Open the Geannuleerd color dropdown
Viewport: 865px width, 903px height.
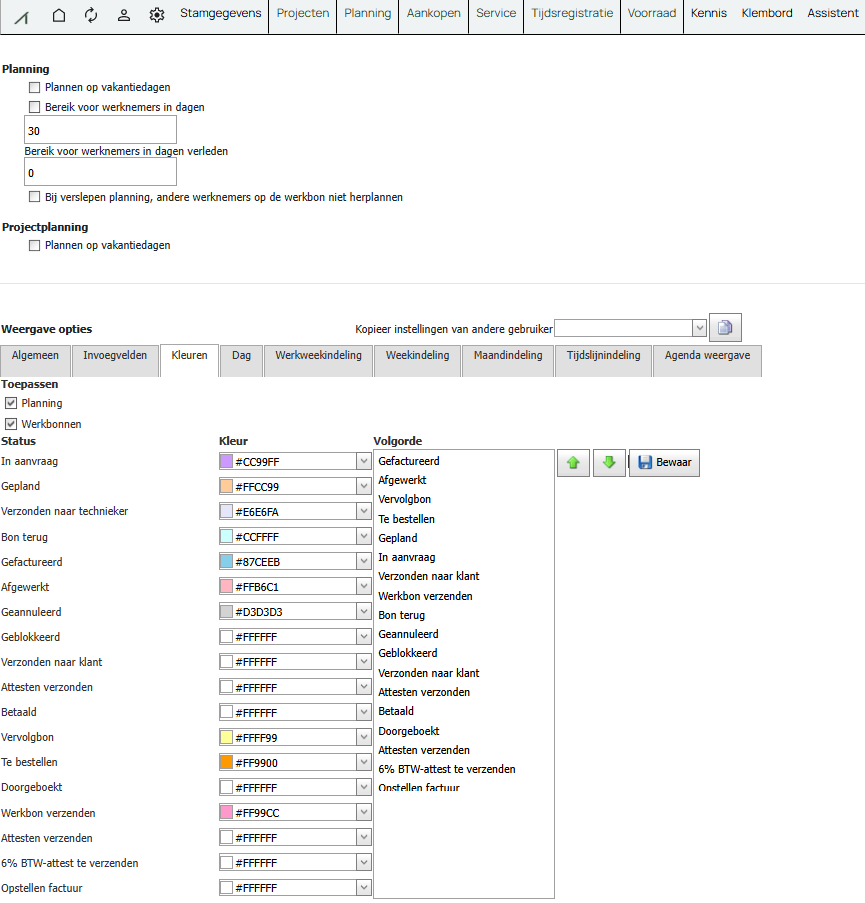click(x=363, y=612)
